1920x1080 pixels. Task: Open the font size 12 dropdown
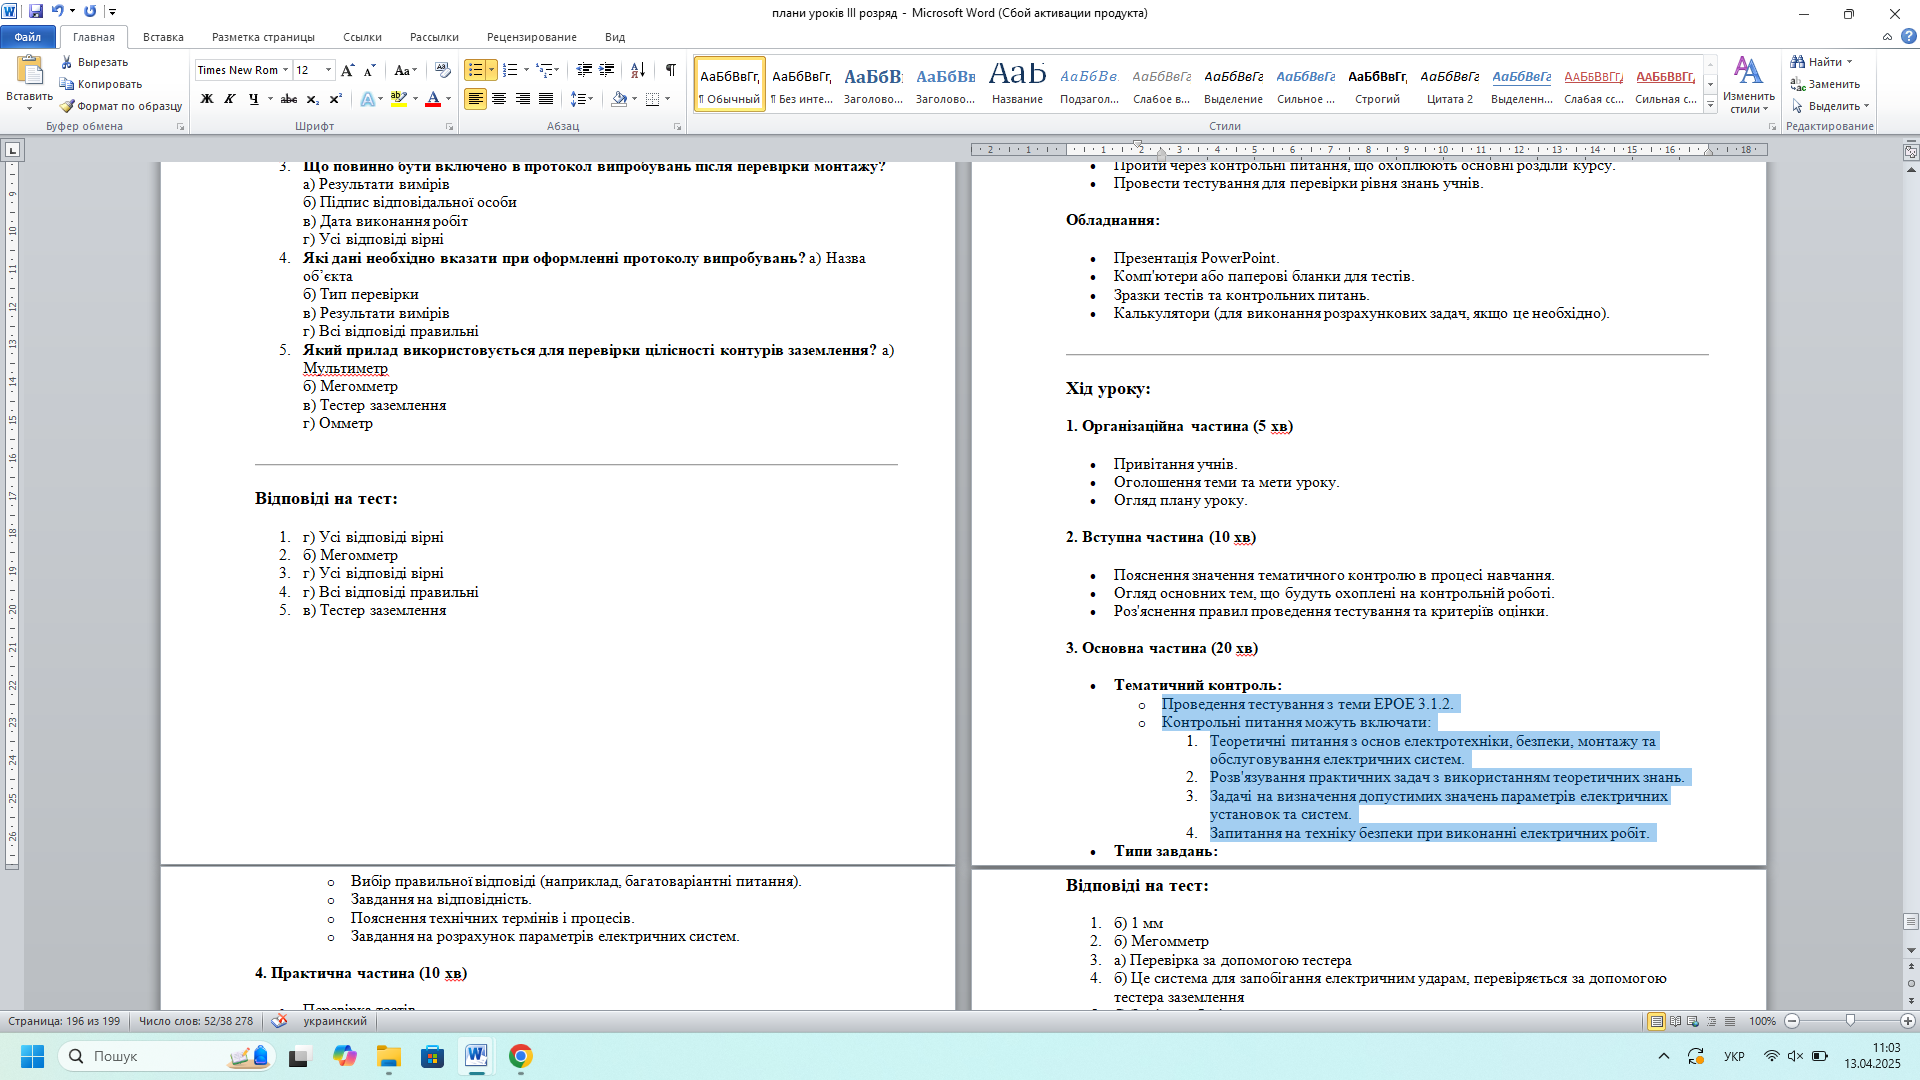328,70
